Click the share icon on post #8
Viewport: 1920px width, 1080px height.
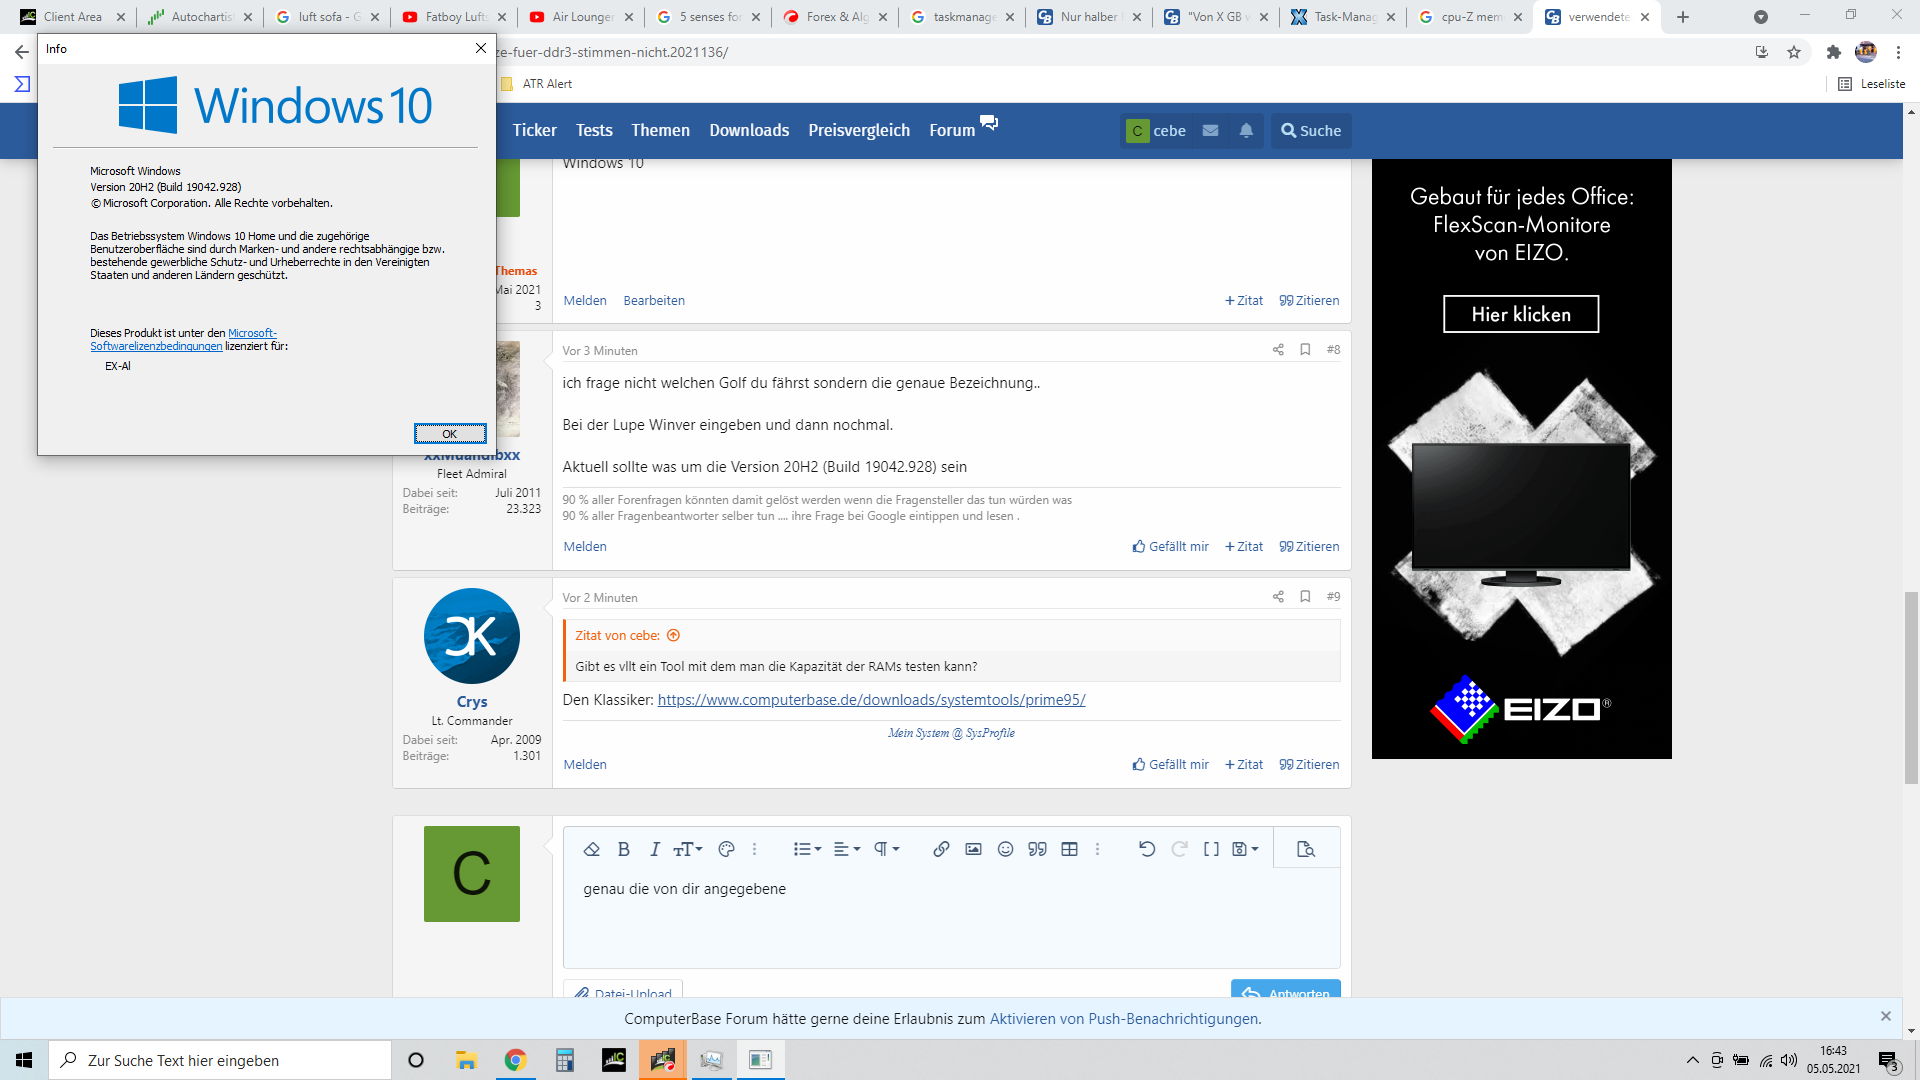pyautogui.click(x=1278, y=349)
